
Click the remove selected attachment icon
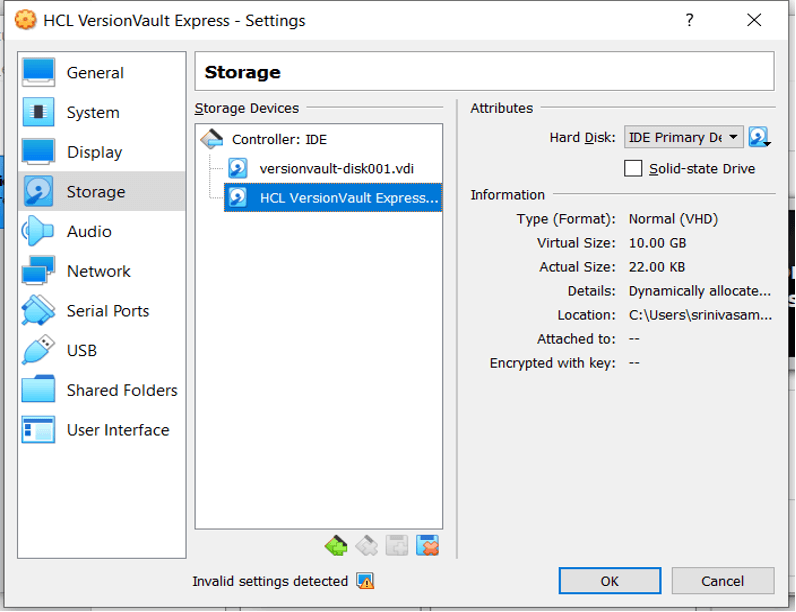(427, 546)
